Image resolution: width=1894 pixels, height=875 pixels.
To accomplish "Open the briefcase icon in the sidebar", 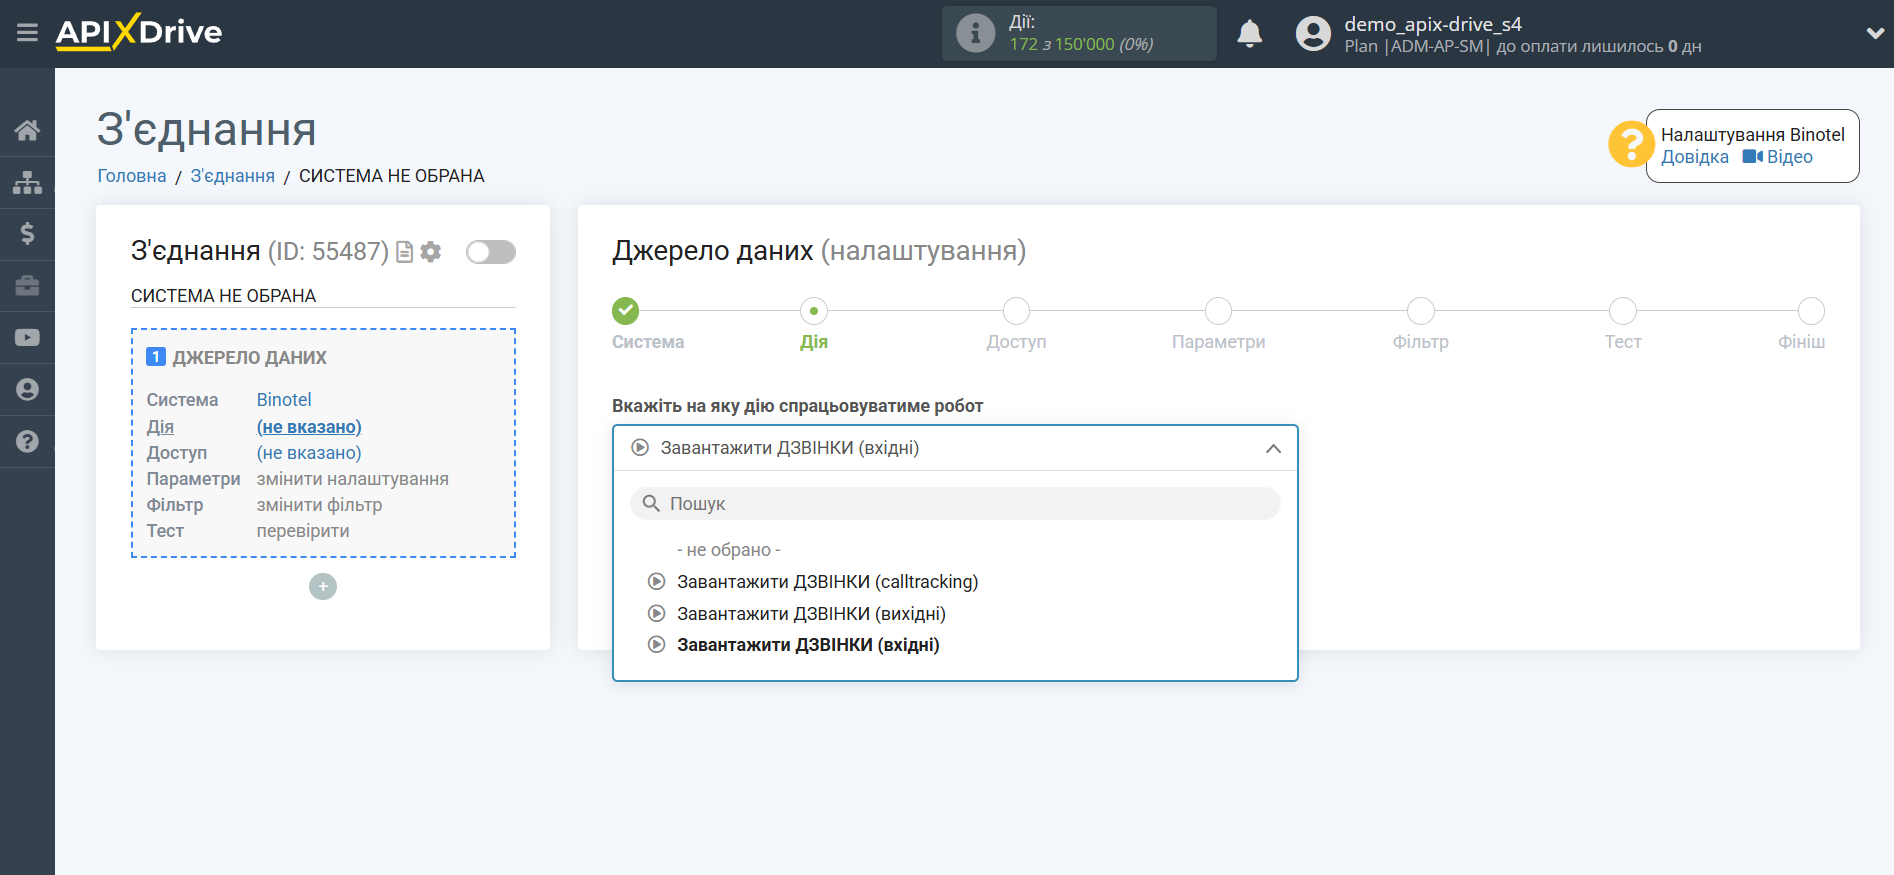I will pos(27,286).
